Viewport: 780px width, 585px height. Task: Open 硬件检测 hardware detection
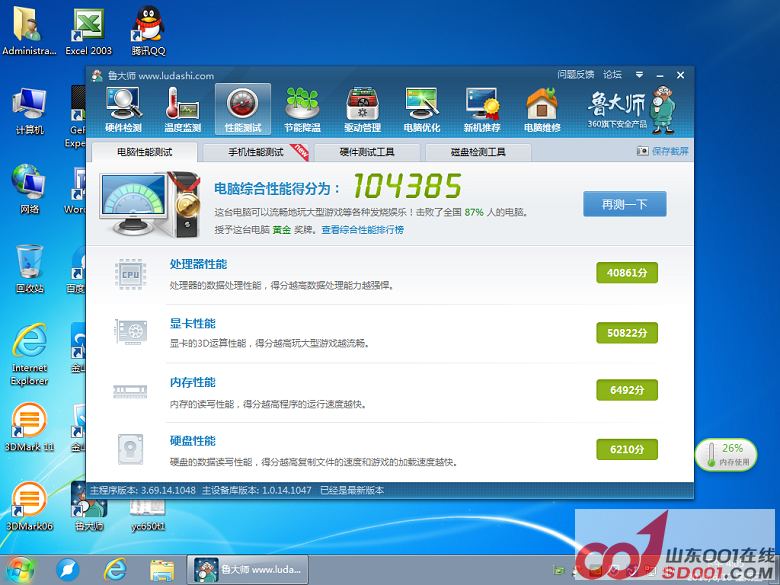pyautogui.click(x=123, y=109)
